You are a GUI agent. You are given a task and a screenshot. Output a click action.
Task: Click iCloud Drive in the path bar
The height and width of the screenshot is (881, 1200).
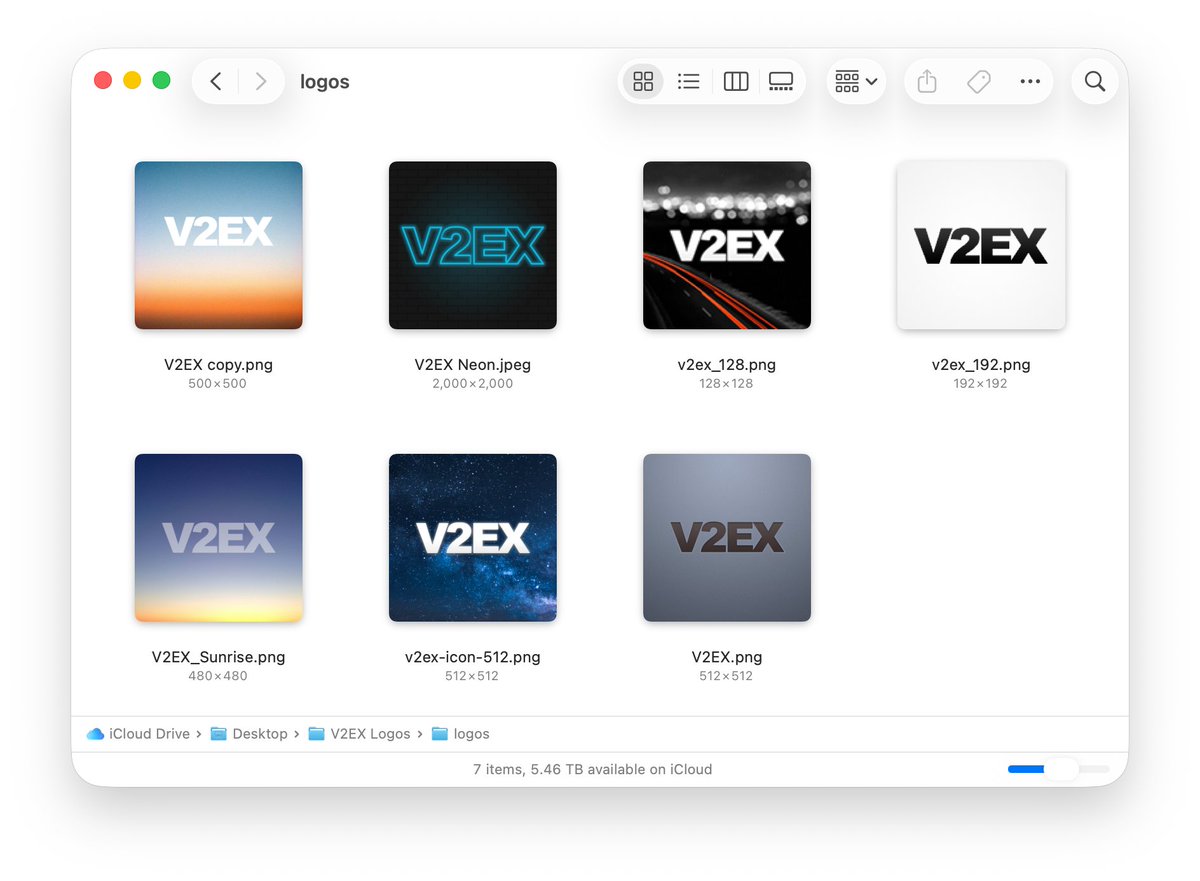tap(139, 734)
